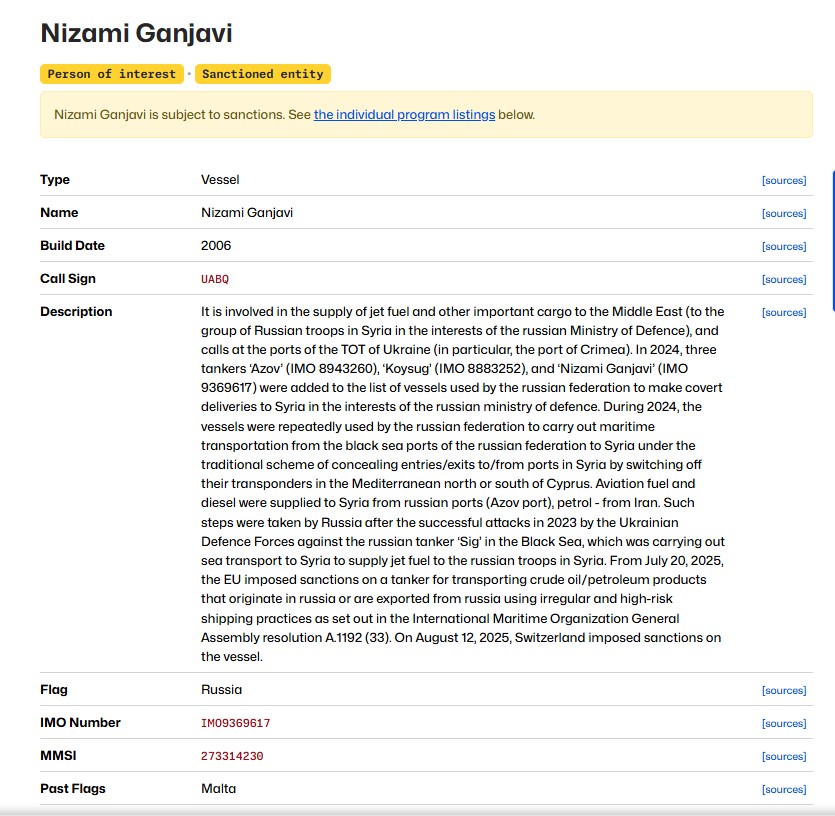Open sources for the Description field

click(783, 313)
